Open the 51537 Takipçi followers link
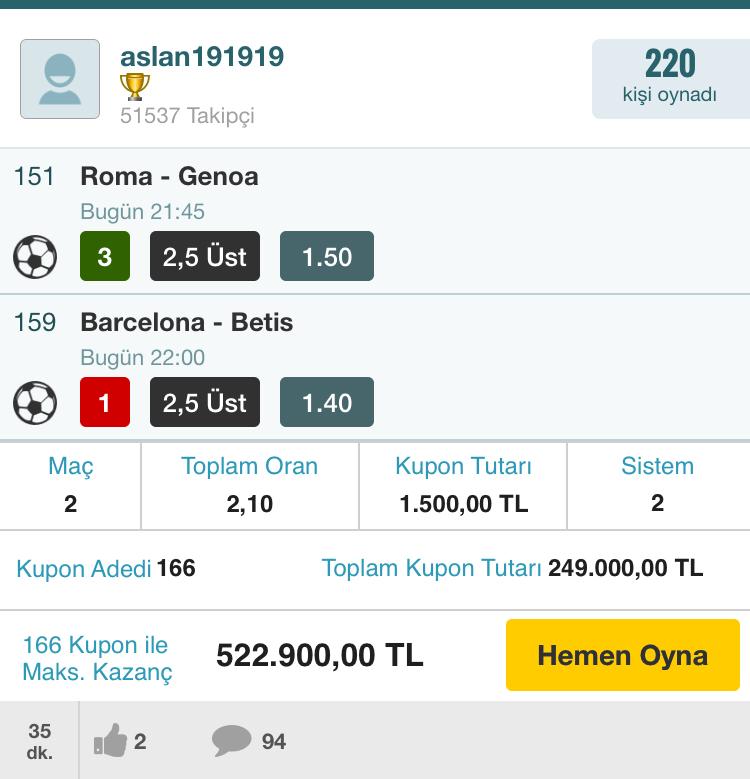 tap(187, 116)
